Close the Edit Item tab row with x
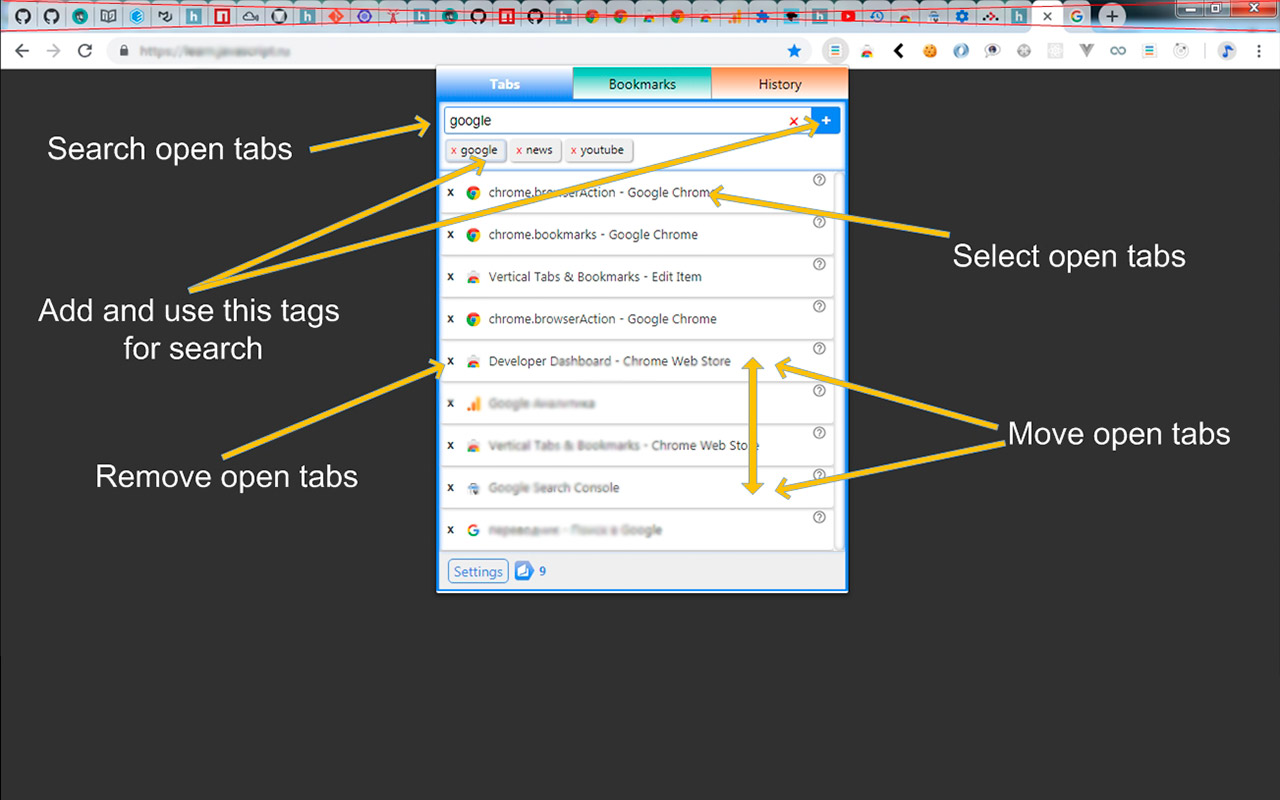 [x=451, y=277]
